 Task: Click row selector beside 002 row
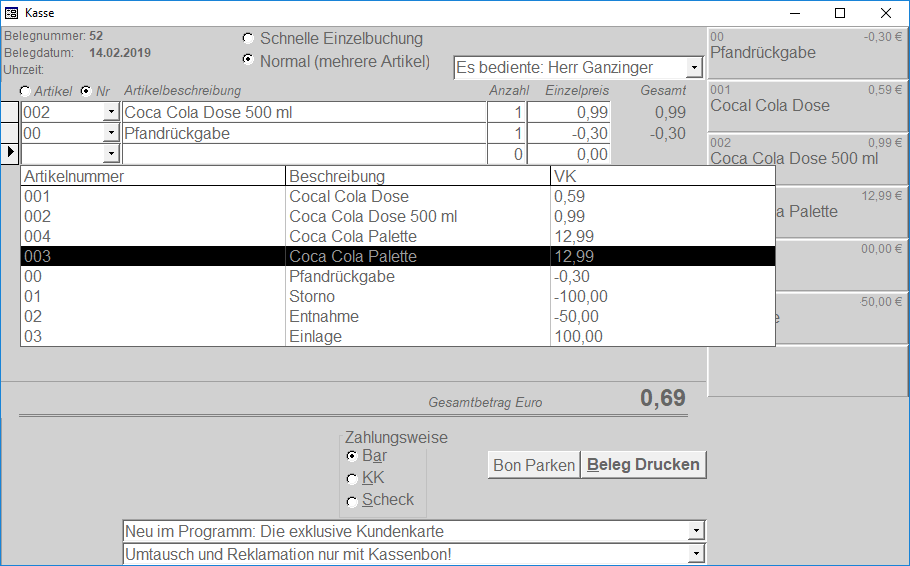10,112
